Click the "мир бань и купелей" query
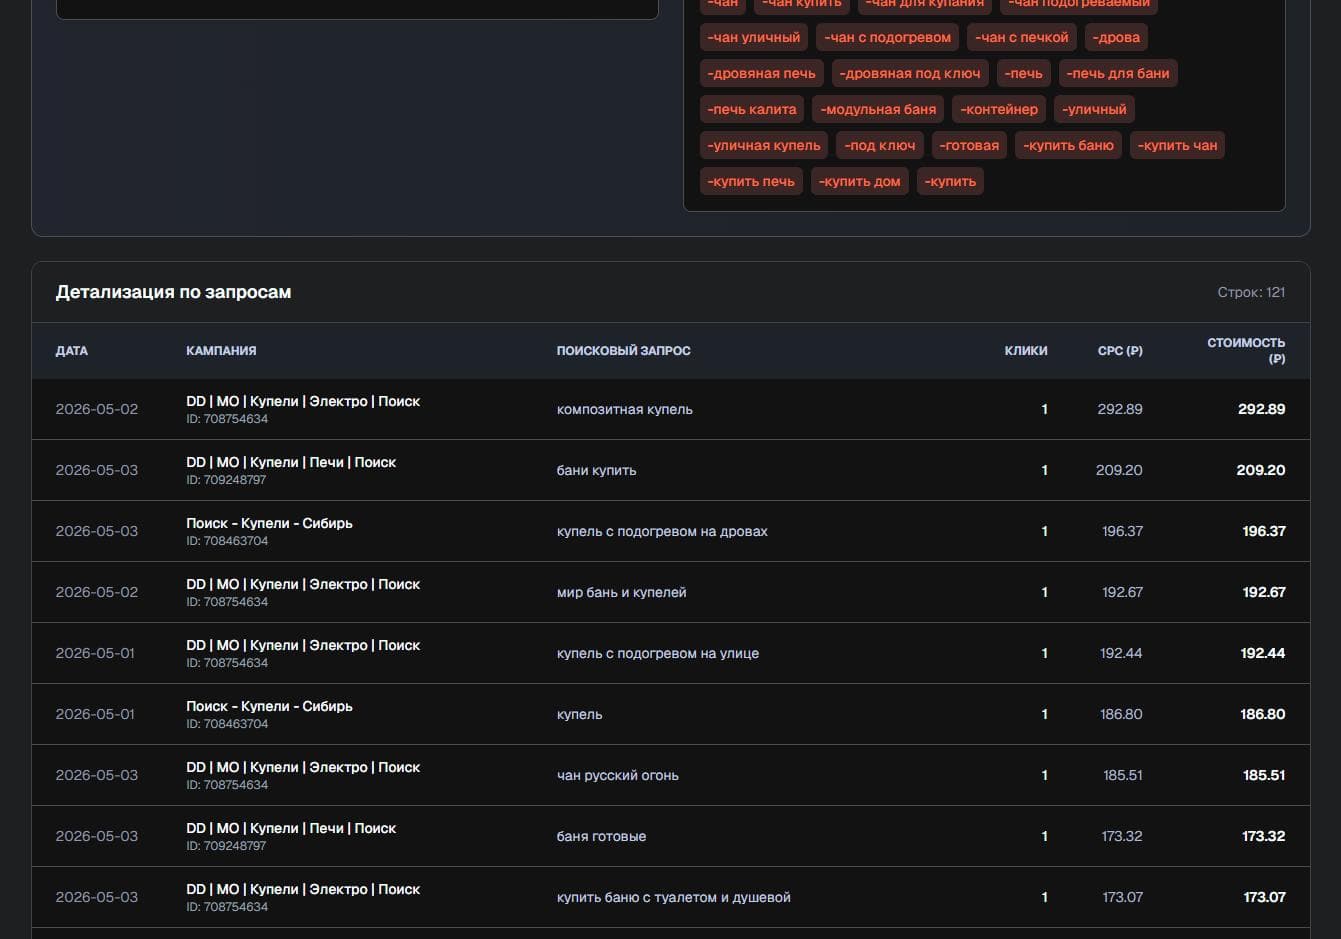 pyautogui.click(x=622, y=592)
